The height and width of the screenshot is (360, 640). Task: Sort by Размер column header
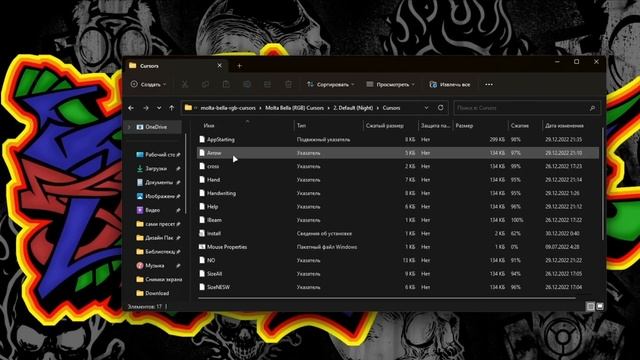coord(464,126)
